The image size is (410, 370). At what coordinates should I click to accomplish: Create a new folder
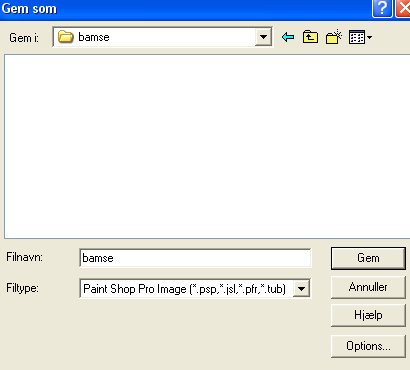[x=334, y=37]
